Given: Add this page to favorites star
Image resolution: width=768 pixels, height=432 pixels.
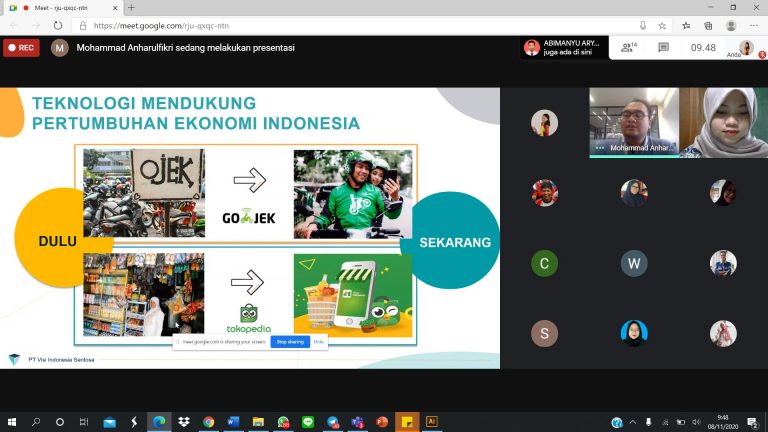Looking at the screenshot, I should pos(662,25).
